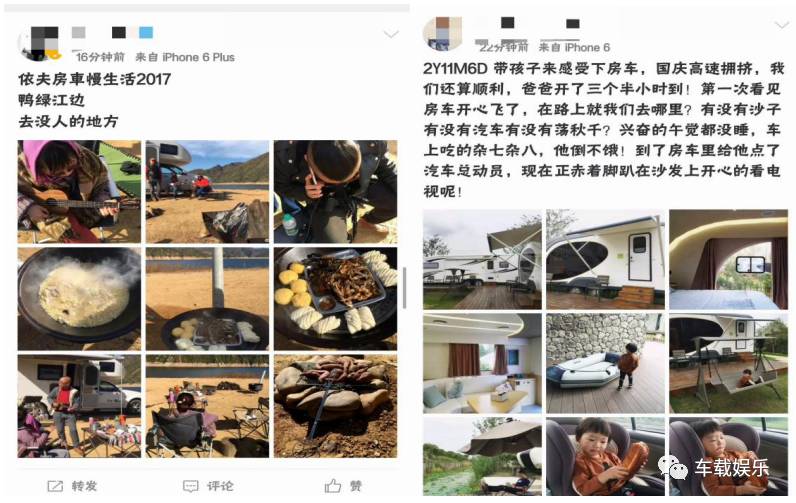Click the 依夫房車慢生活2017 post text
Image resolution: width=796 pixels, height=503 pixels.
(95, 79)
